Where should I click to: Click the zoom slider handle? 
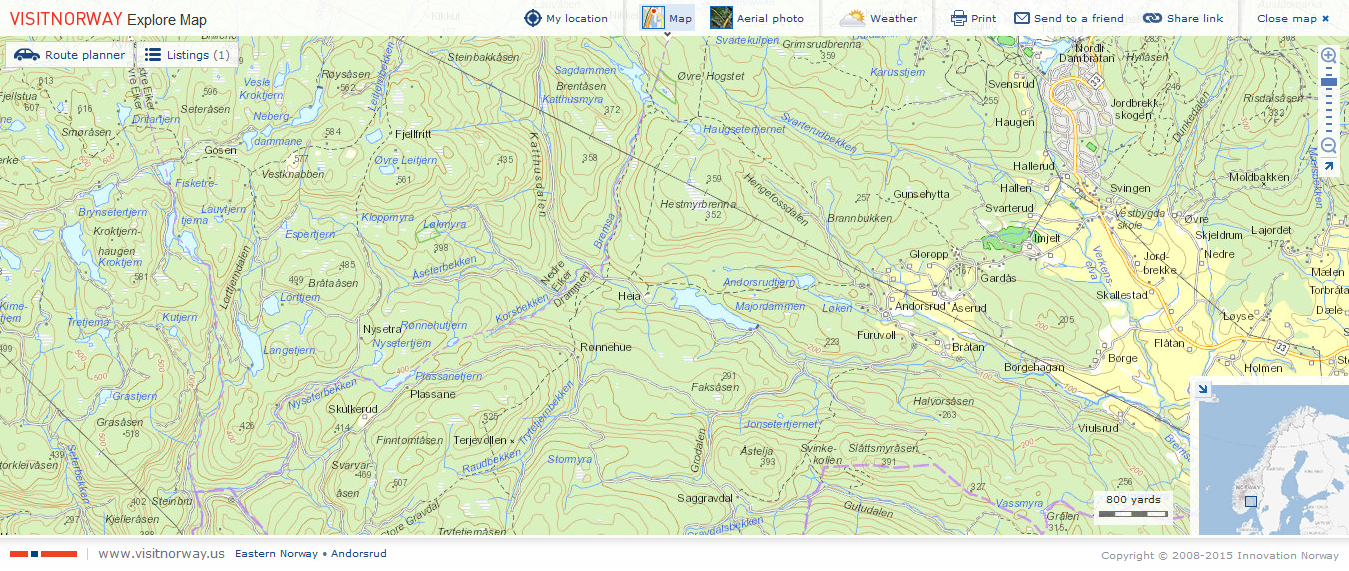[x=1329, y=82]
